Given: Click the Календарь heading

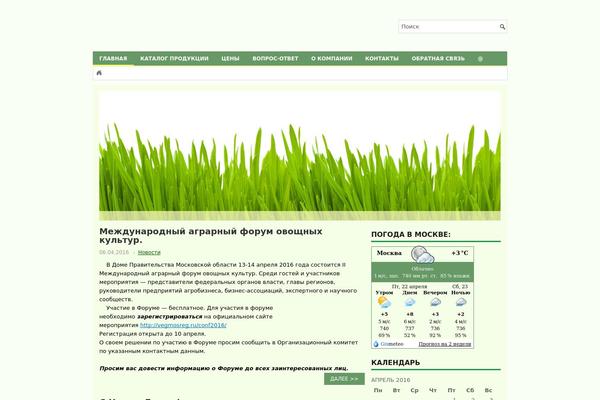Looking at the screenshot, I should [395, 362].
